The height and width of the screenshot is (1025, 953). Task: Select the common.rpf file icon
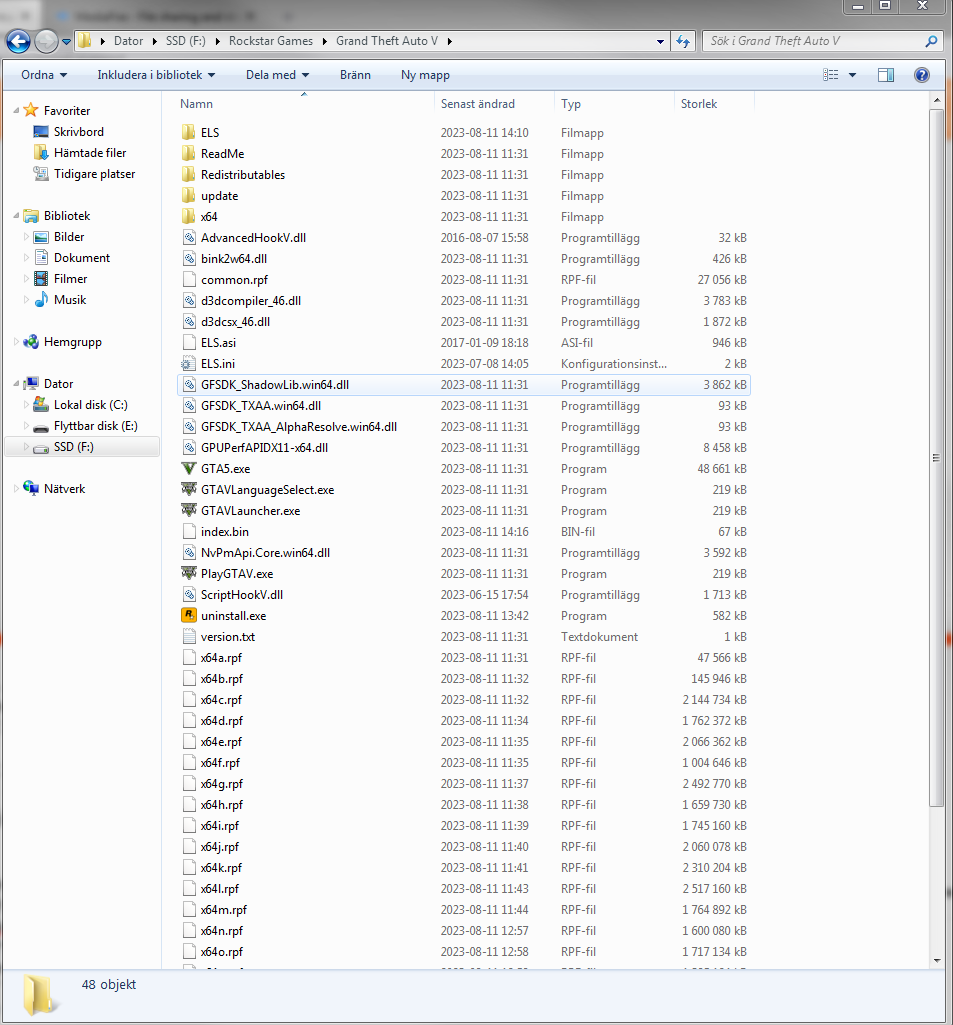(189, 279)
